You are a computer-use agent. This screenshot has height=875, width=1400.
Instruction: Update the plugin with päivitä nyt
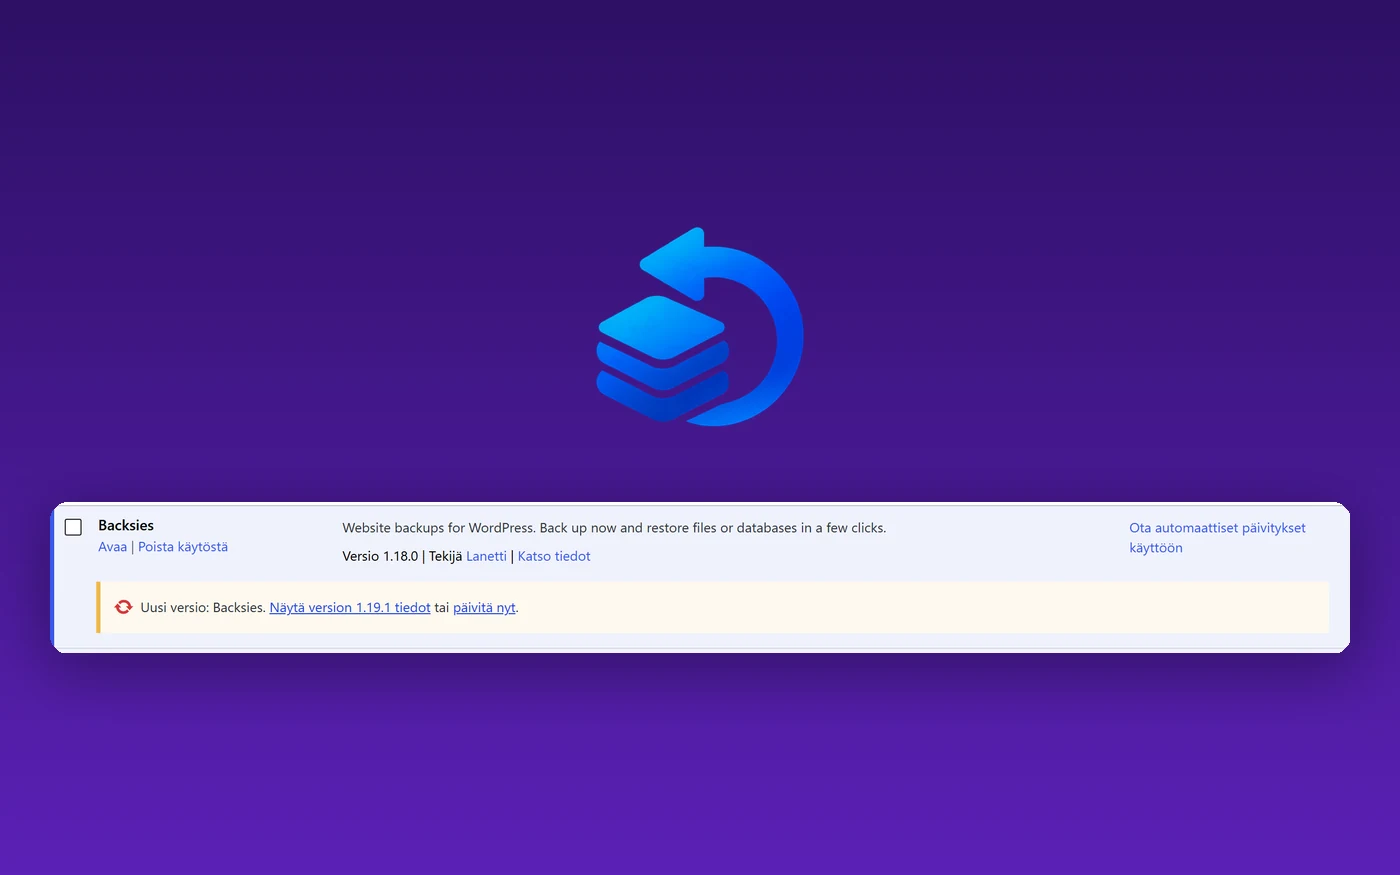(x=484, y=607)
